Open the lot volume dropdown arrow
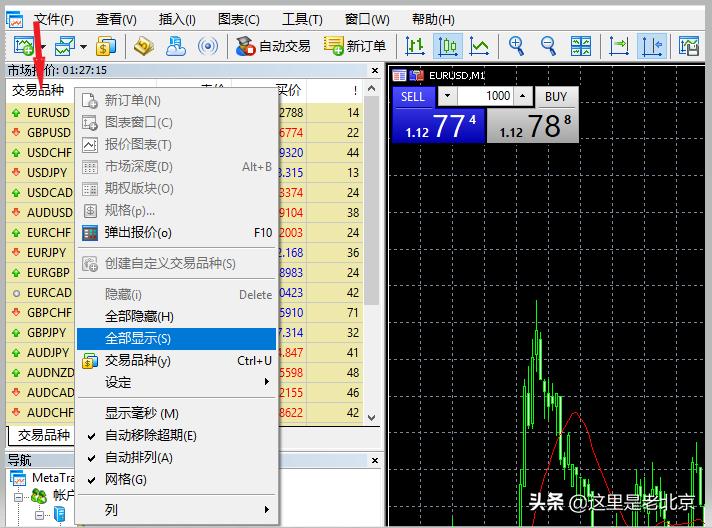The image size is (712, 528). 447,97
